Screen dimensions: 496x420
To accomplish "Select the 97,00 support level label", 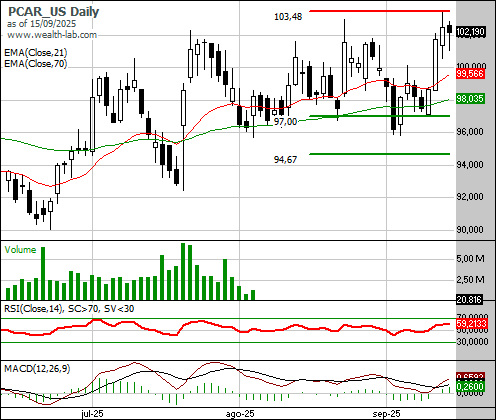I will point(285,122).
